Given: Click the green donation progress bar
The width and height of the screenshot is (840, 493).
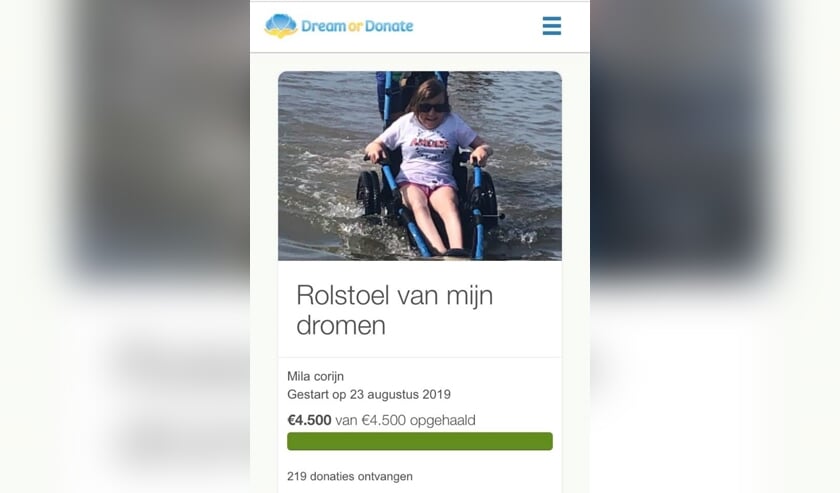Looking at the screenshot, I should [419, 441].
